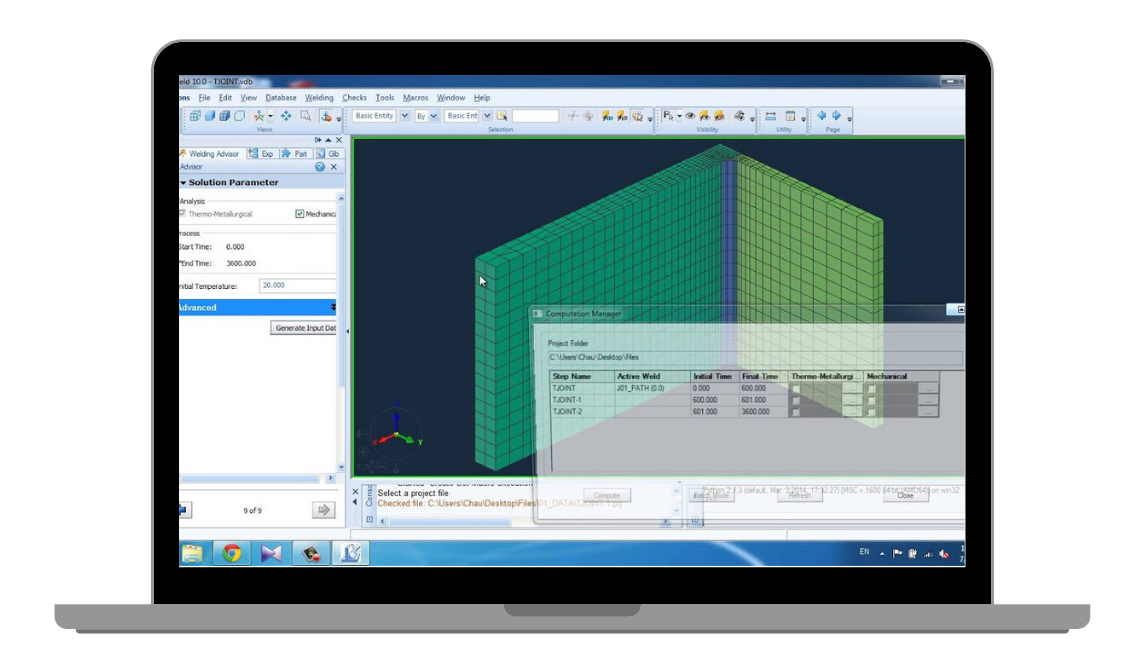Open the Macros menu
Screen dimensions: 1136x660
[415, 98]
